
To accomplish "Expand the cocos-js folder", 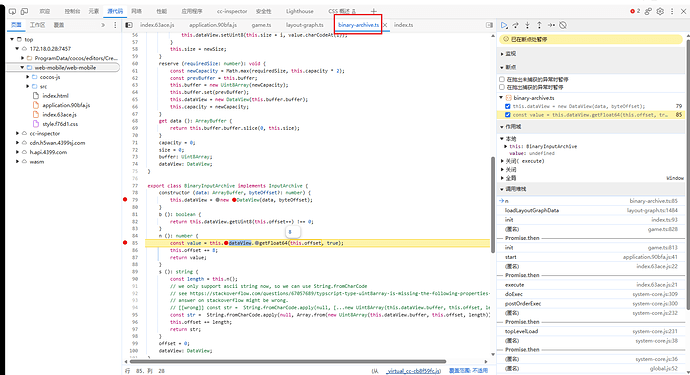I will click(x=28, y=77).
